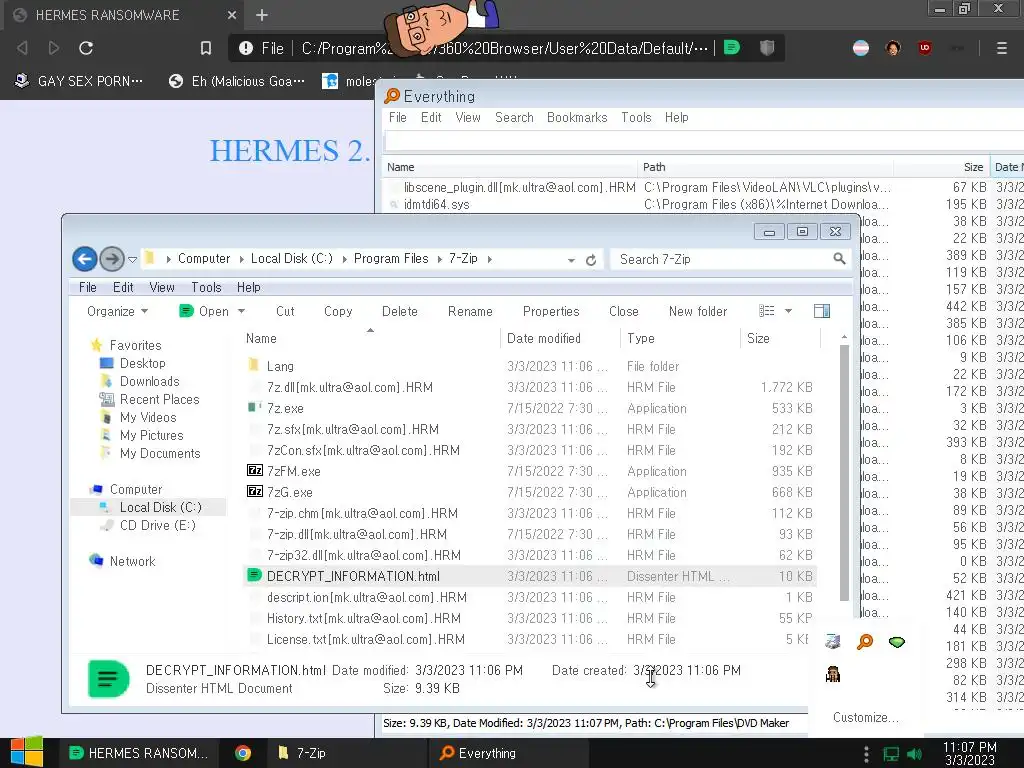1024x768 pixels.
Task: Switch to Everything taskbar button
Action: point(507,753)
